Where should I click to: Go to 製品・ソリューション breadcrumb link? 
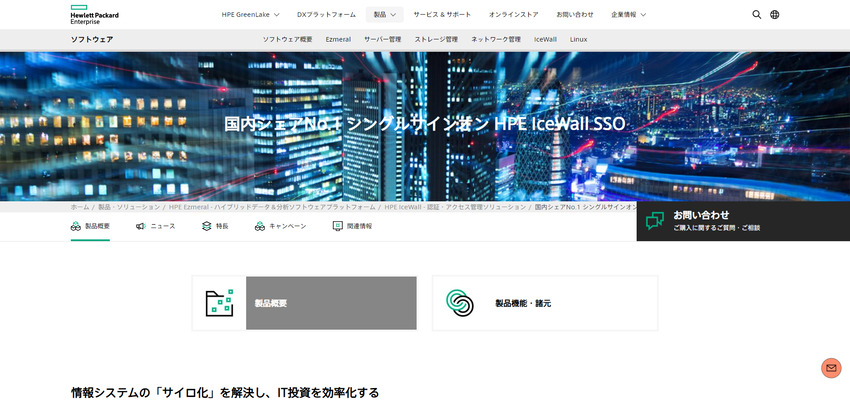coord(129,207)
